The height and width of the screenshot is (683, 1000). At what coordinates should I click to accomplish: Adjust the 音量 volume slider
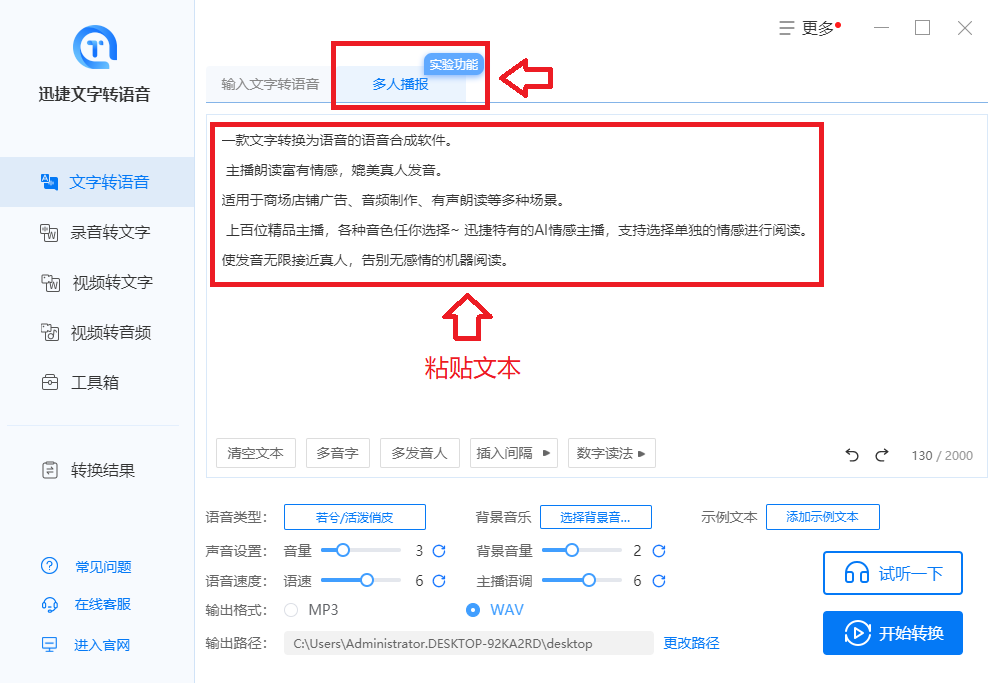click(360, 550)
